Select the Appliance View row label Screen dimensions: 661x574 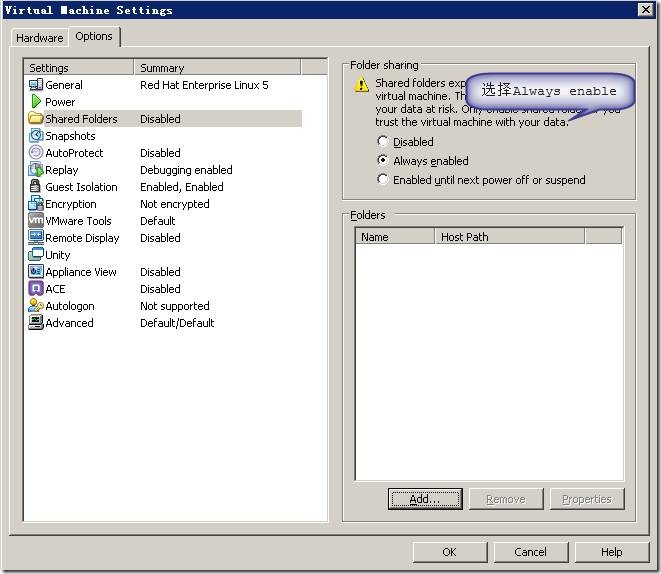[81, 272]
